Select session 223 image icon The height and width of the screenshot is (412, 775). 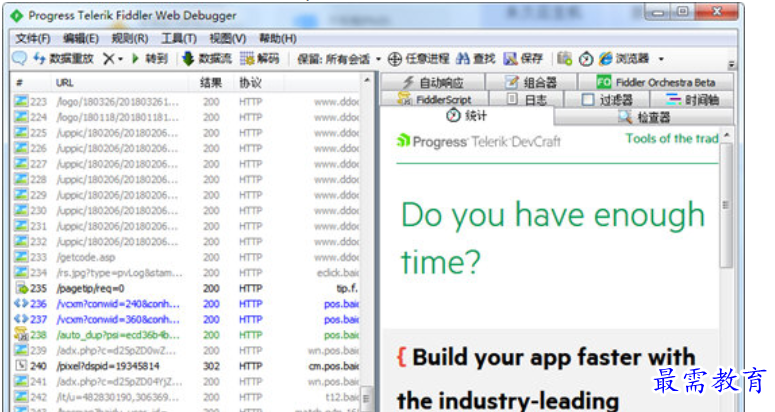pyautogui.click(x=21, y=101)
